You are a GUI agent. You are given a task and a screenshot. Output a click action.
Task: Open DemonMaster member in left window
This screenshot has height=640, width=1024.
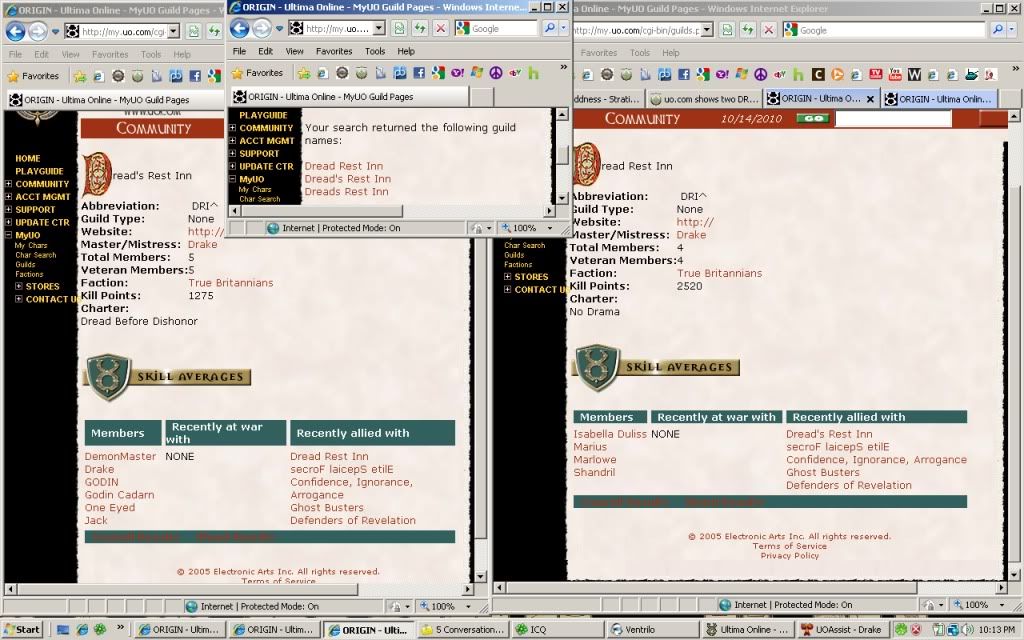point(120,456)
